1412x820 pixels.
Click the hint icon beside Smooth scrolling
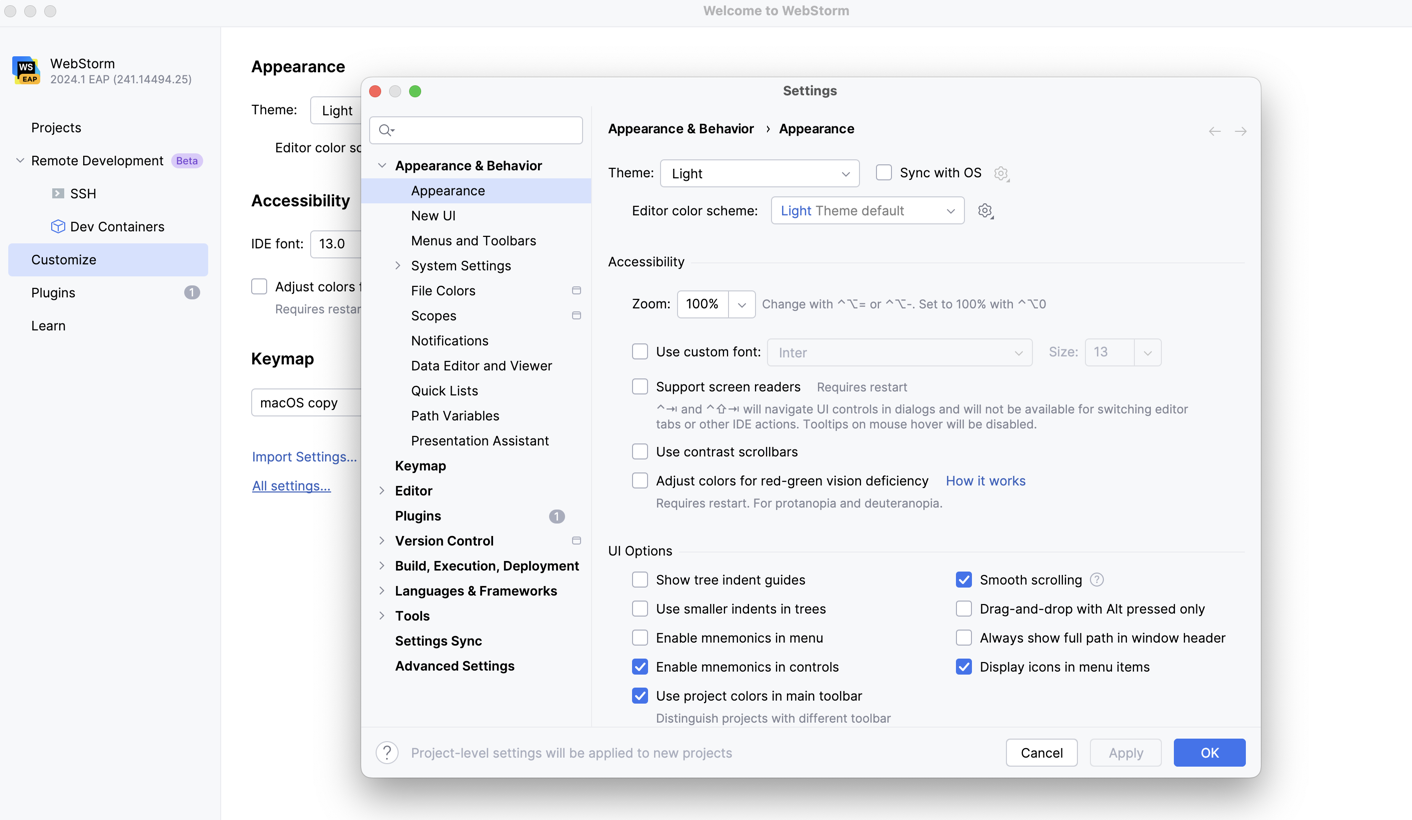coord(1097,579)
